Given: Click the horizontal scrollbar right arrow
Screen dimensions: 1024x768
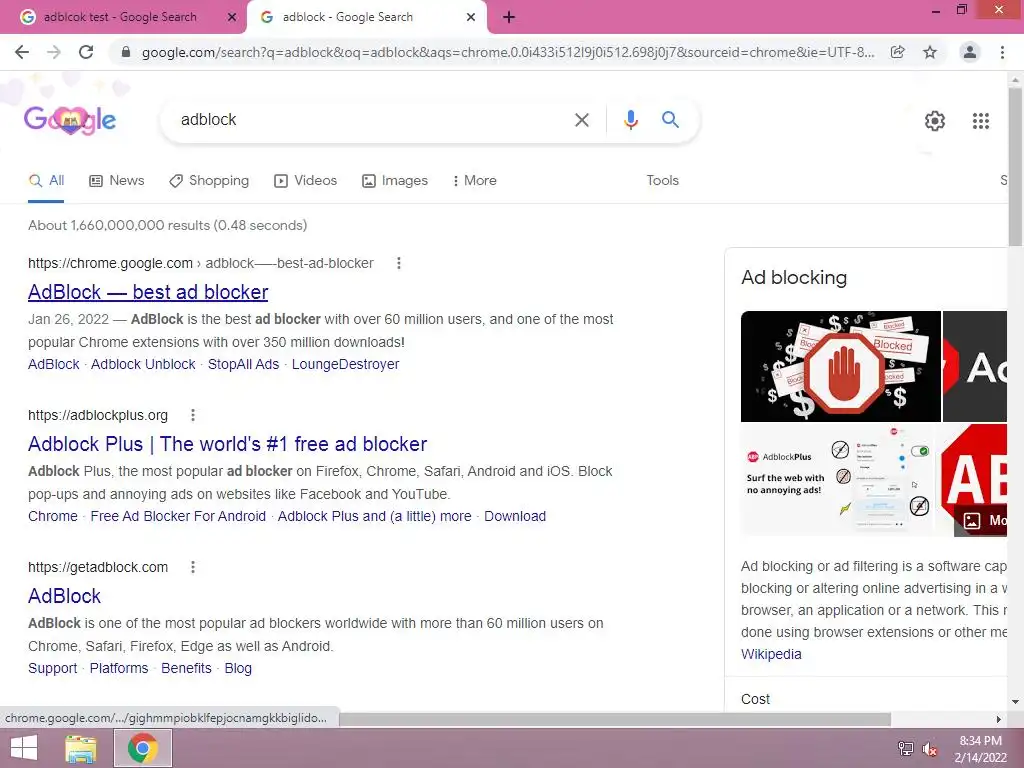Looking at the screenshot, I should tap(999, 719).
